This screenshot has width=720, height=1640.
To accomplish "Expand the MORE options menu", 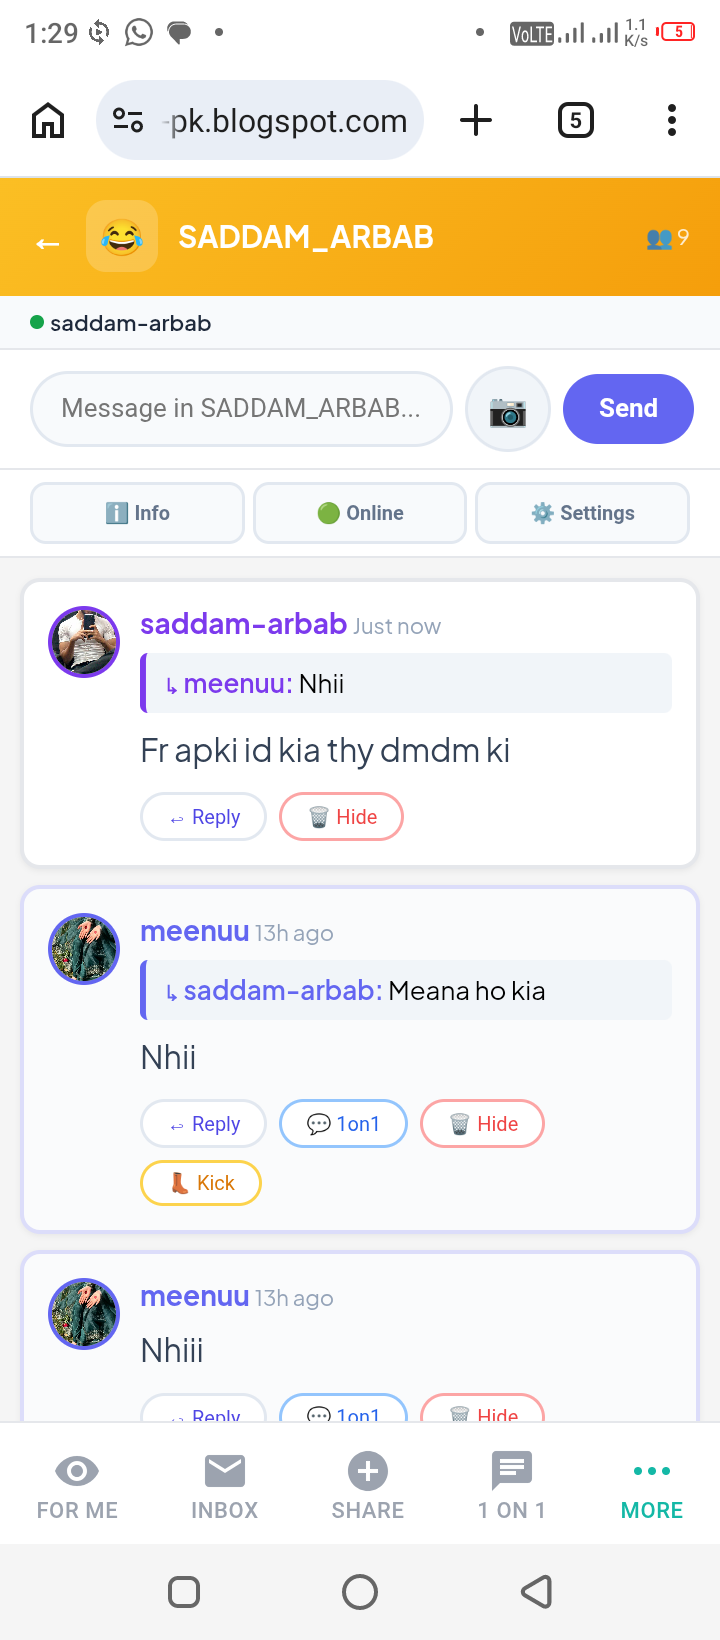I will [652, 1485].
